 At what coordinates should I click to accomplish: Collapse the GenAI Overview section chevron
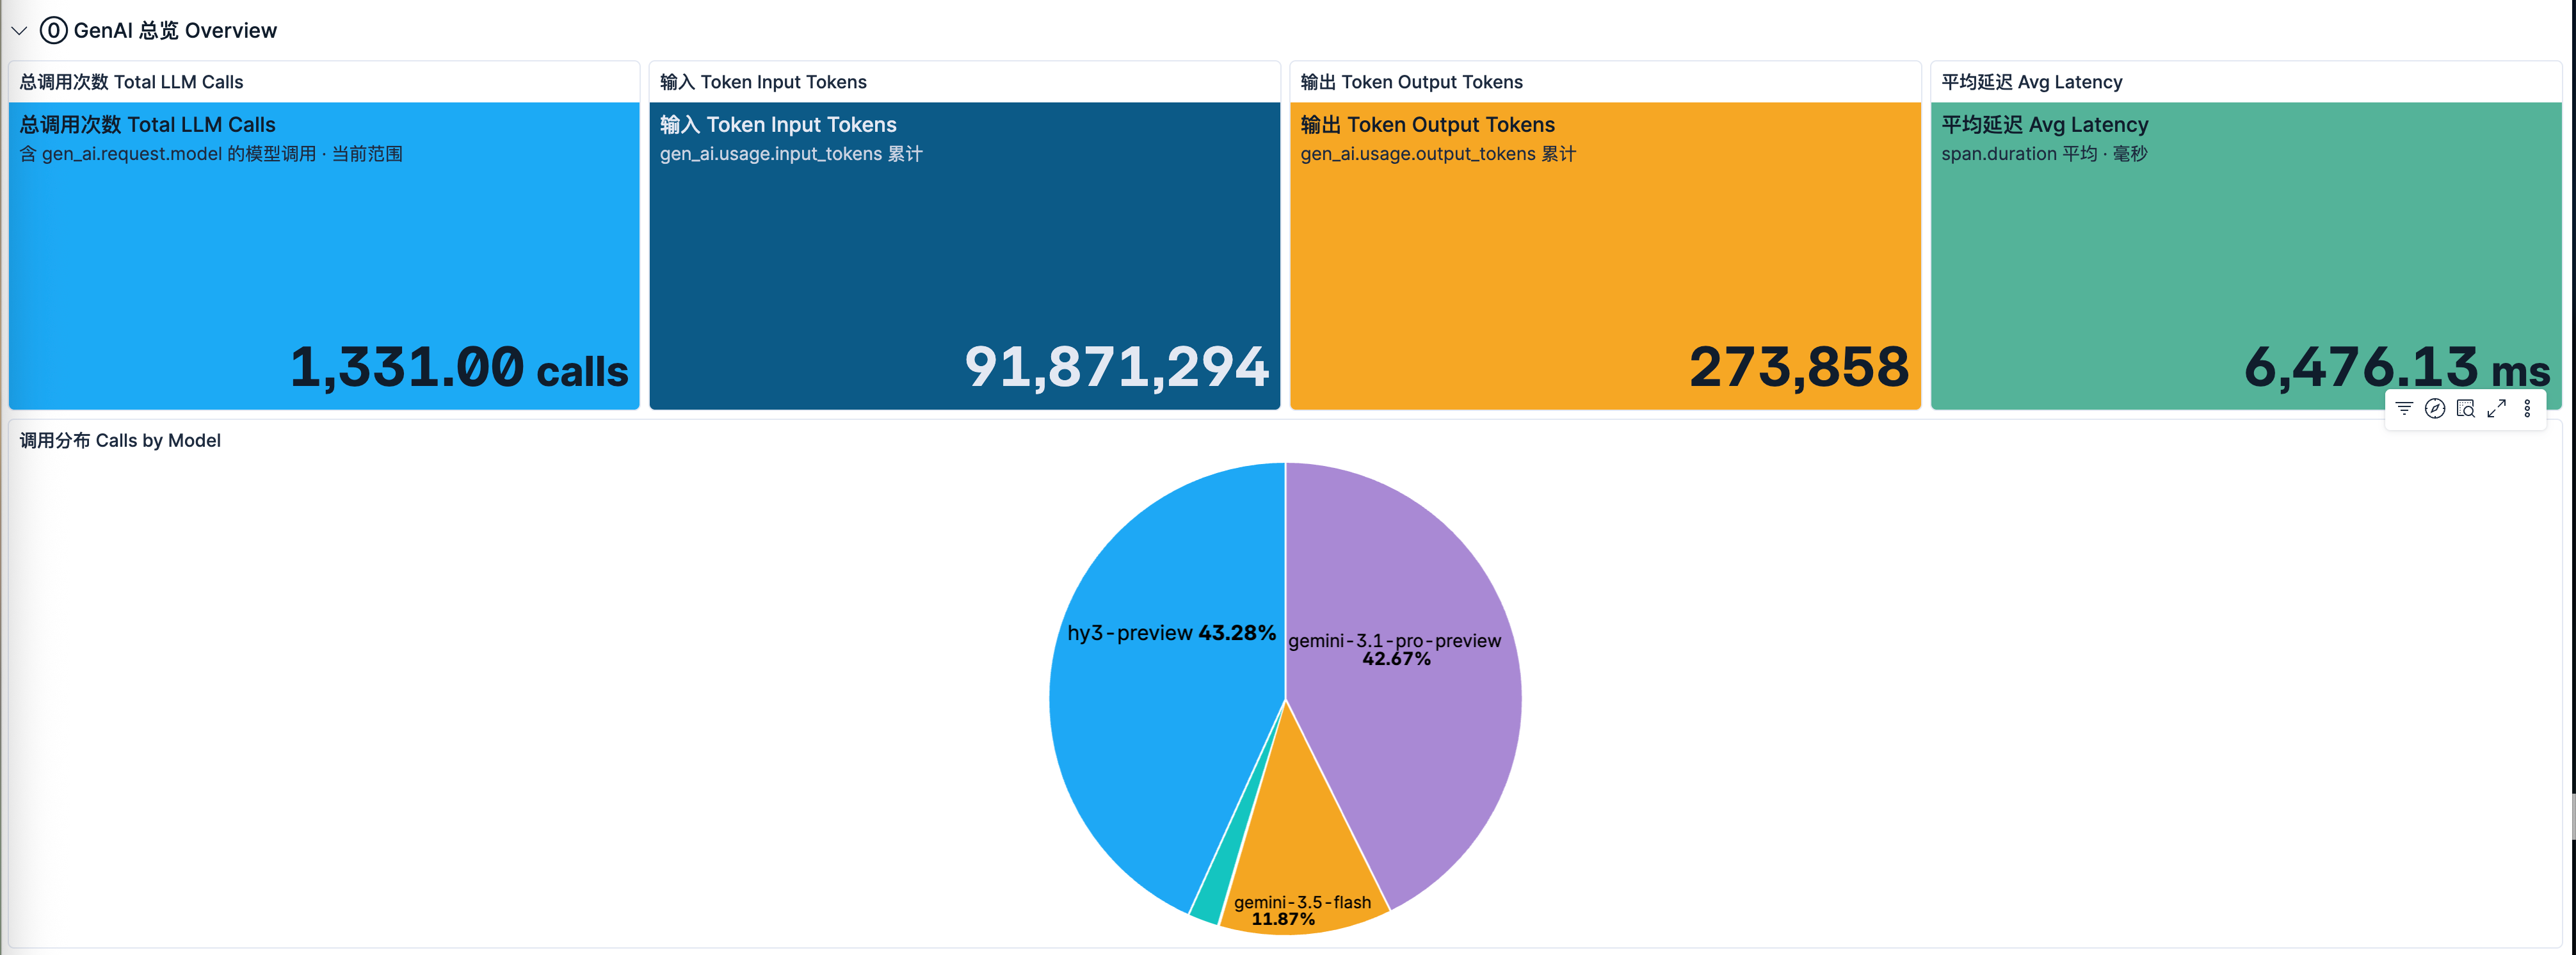tap(19, 30)
